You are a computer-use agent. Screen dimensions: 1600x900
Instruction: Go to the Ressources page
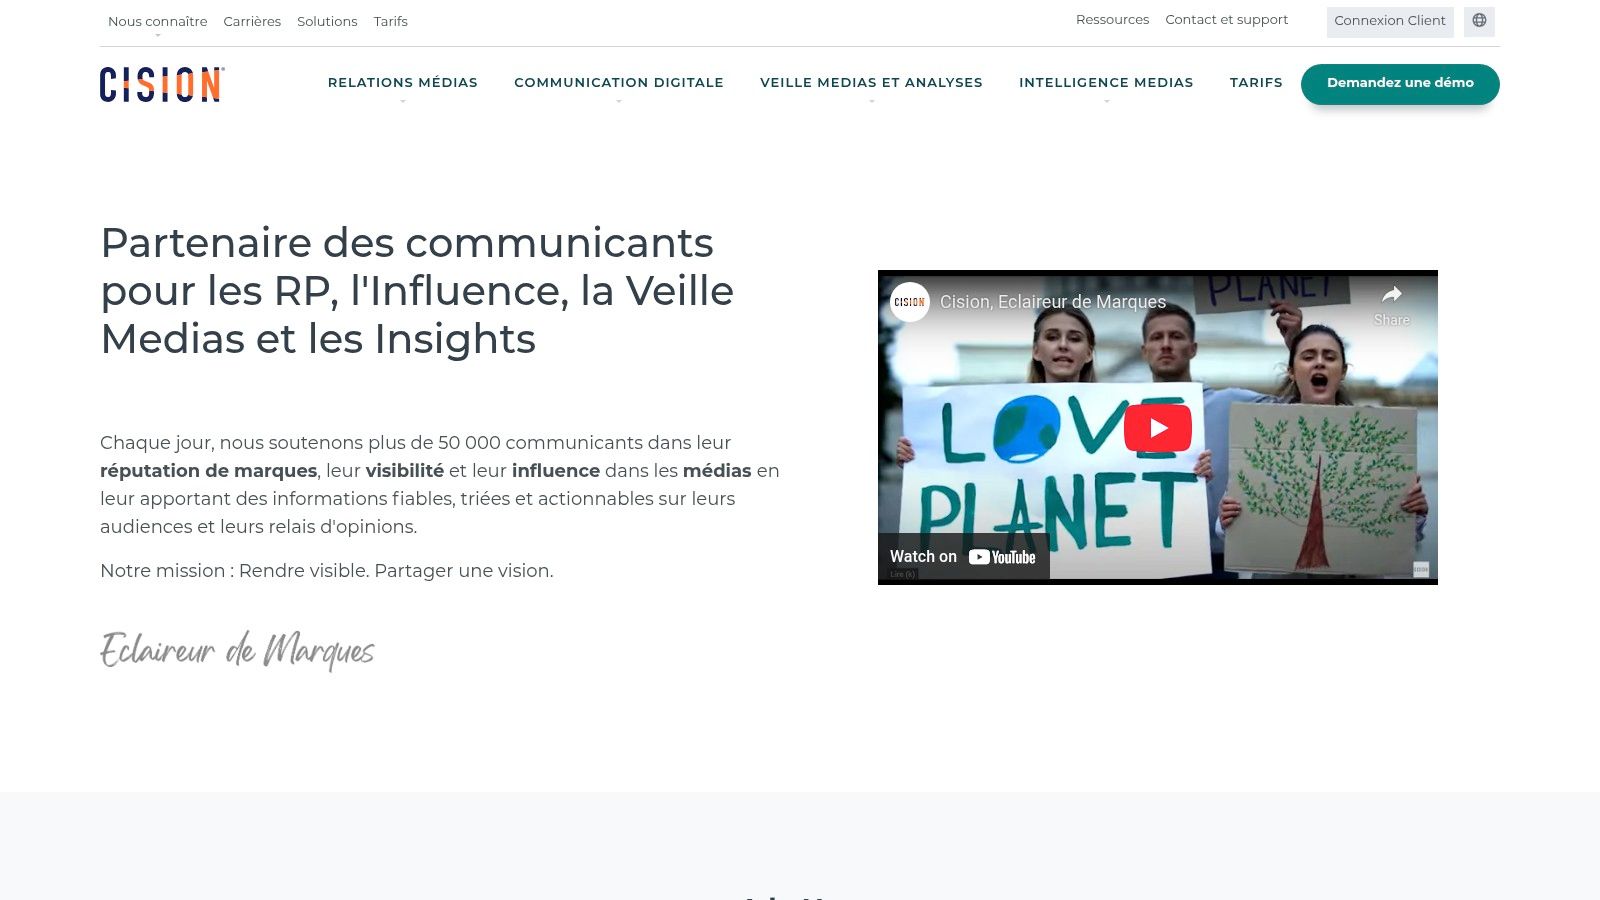[x=1112, y=20]
